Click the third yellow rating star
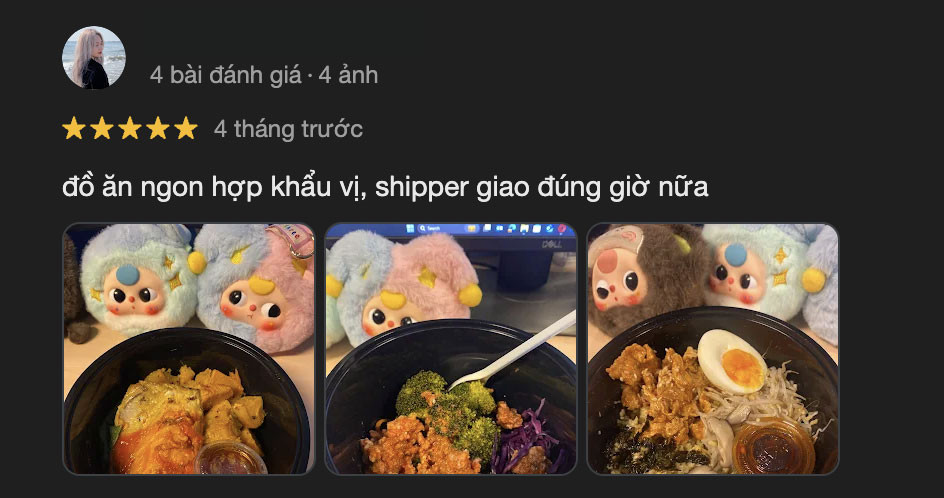This screenshot has width=944, height=498. (x=129, y=128)
